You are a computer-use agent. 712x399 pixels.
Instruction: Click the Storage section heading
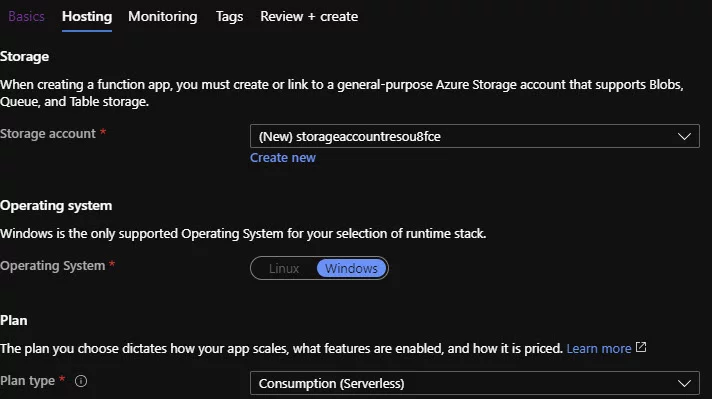pos(25,57)
